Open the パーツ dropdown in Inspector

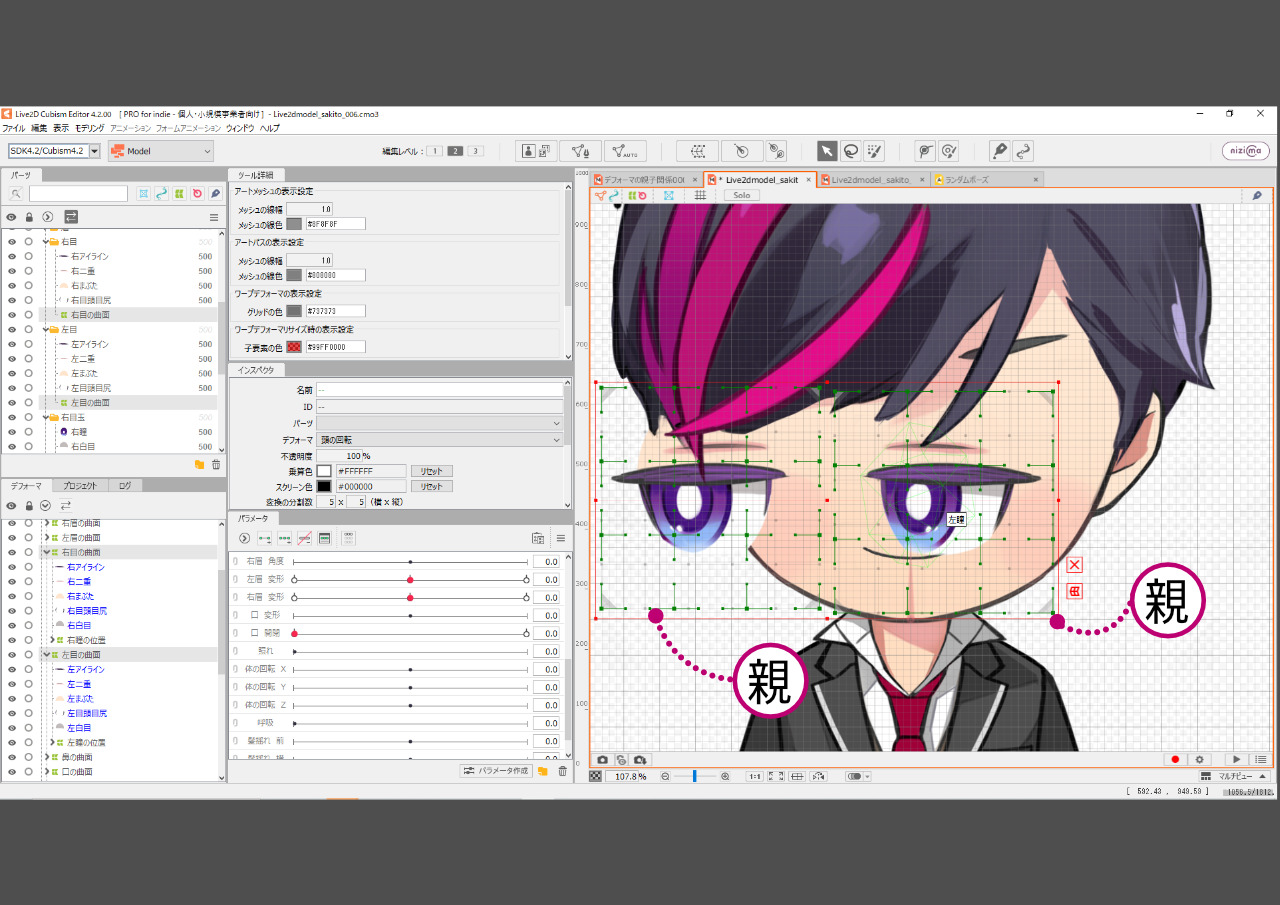[x=440, y=424]
